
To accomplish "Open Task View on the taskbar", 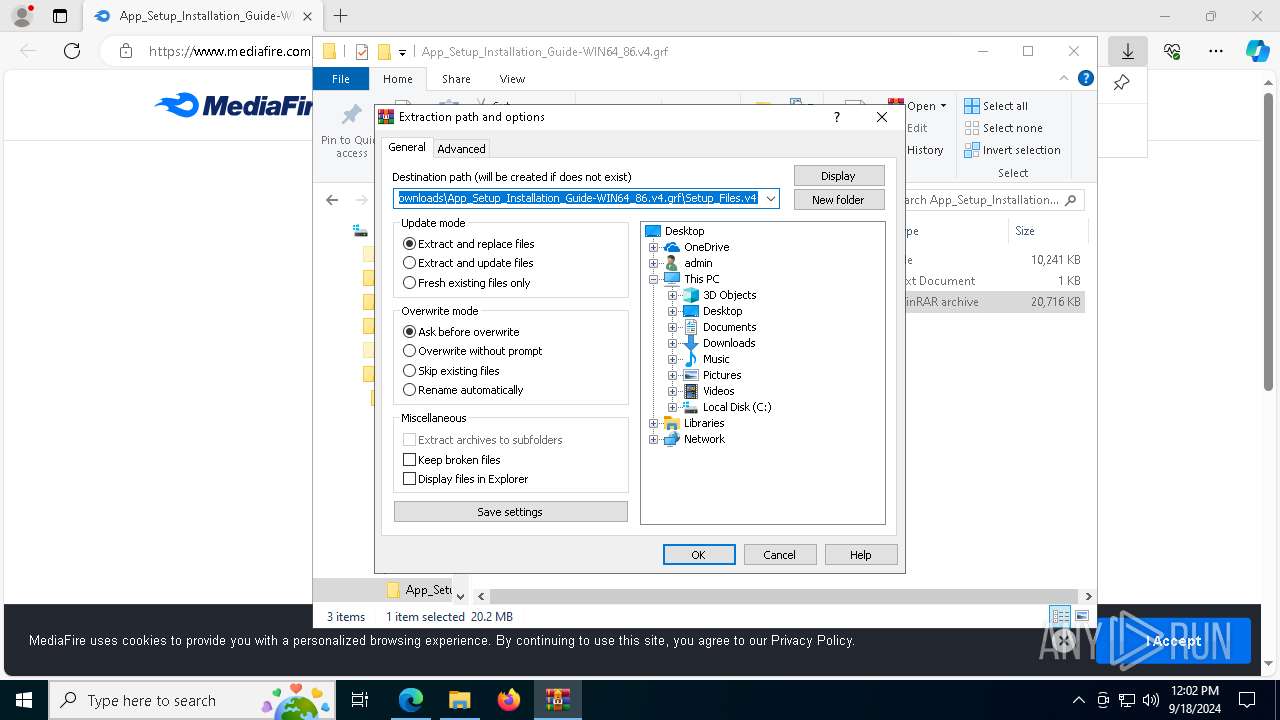I will coord(360,700).
